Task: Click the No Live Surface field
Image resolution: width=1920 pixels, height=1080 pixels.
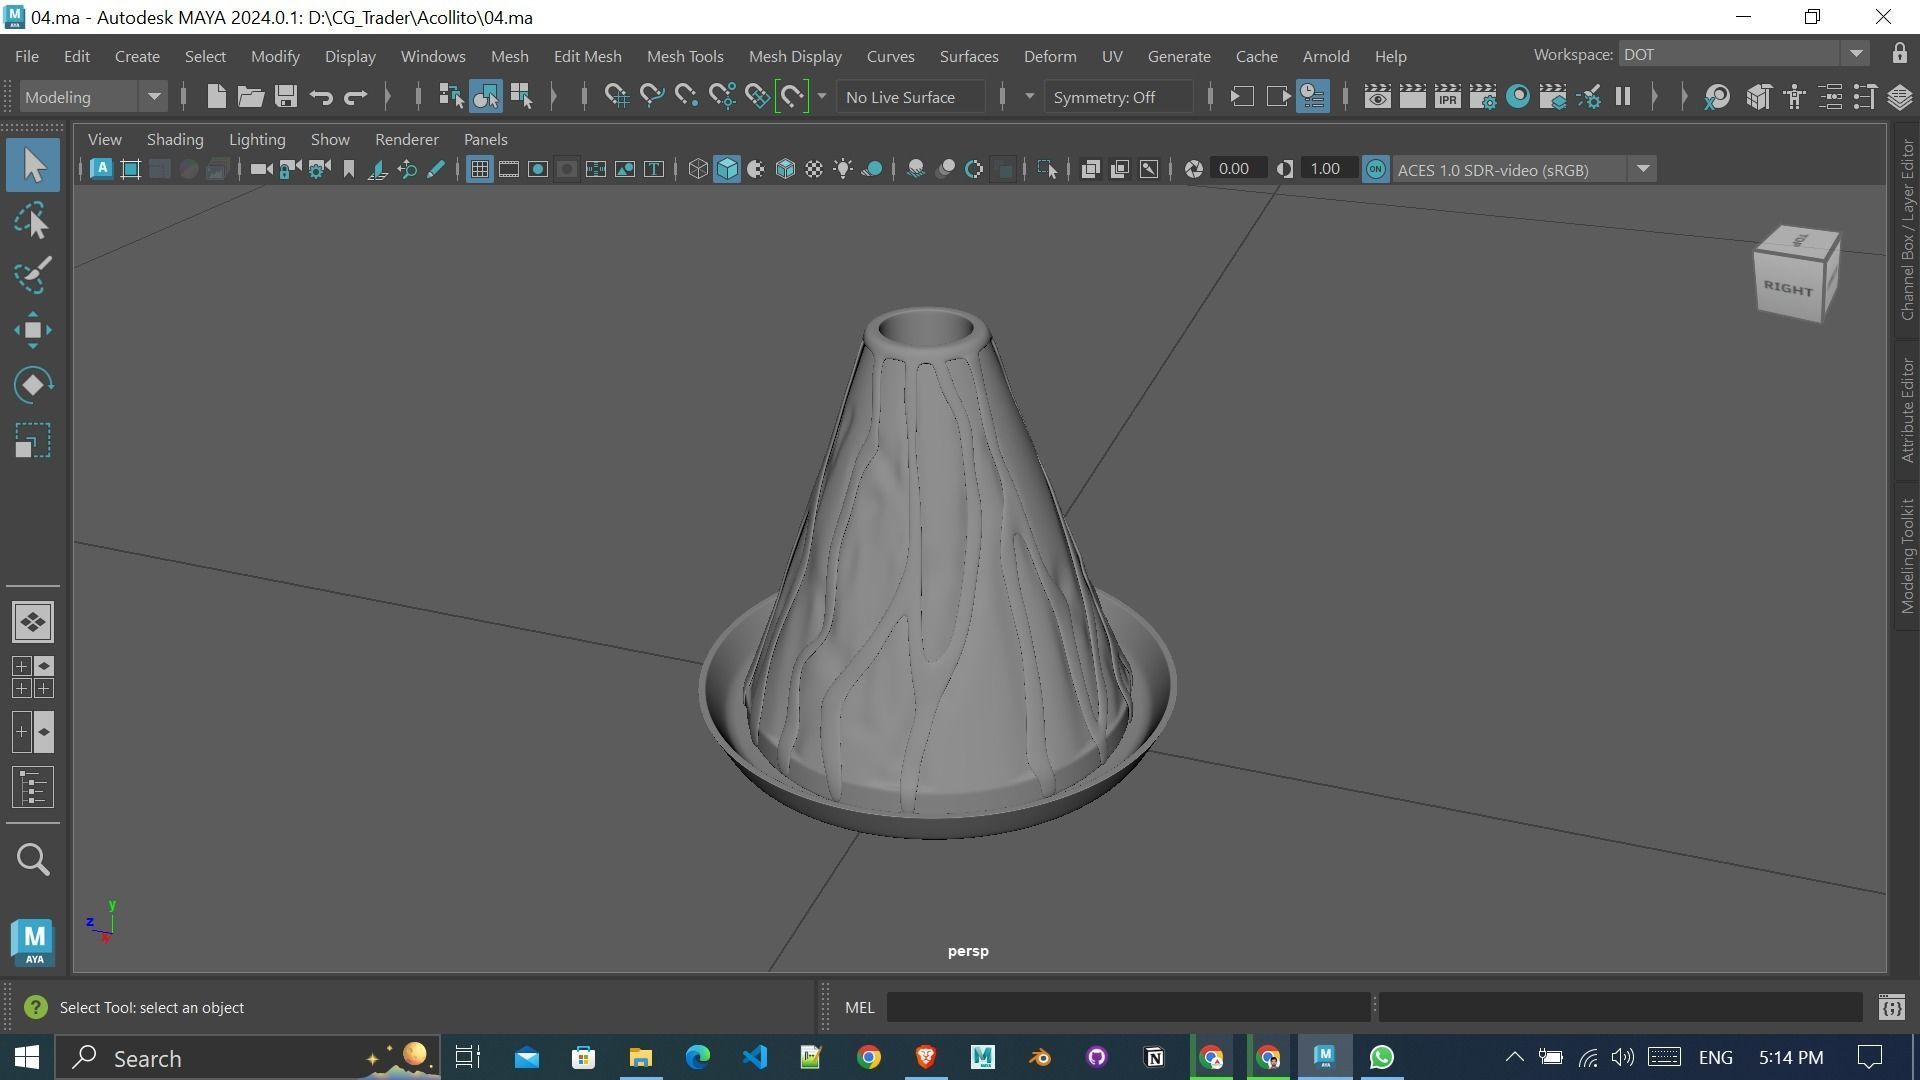Action: coord(910,97)
